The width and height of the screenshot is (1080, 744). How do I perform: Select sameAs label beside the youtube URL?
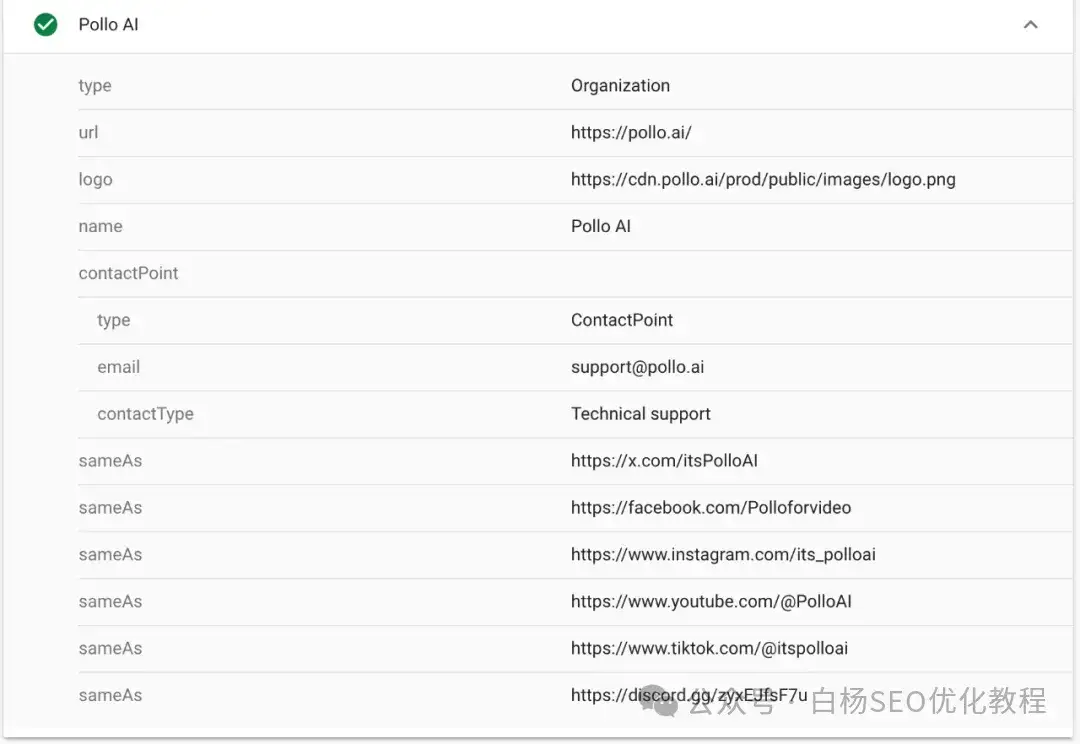[110, 601]
